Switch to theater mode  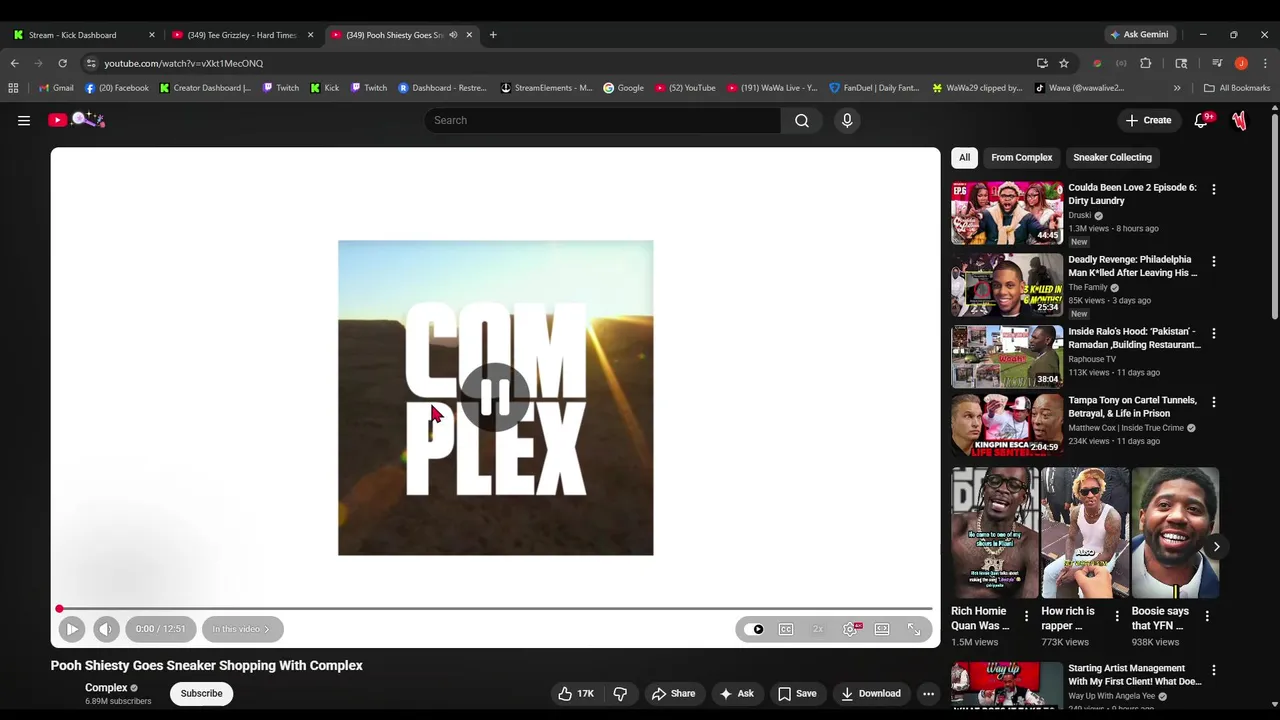point(882,629)
